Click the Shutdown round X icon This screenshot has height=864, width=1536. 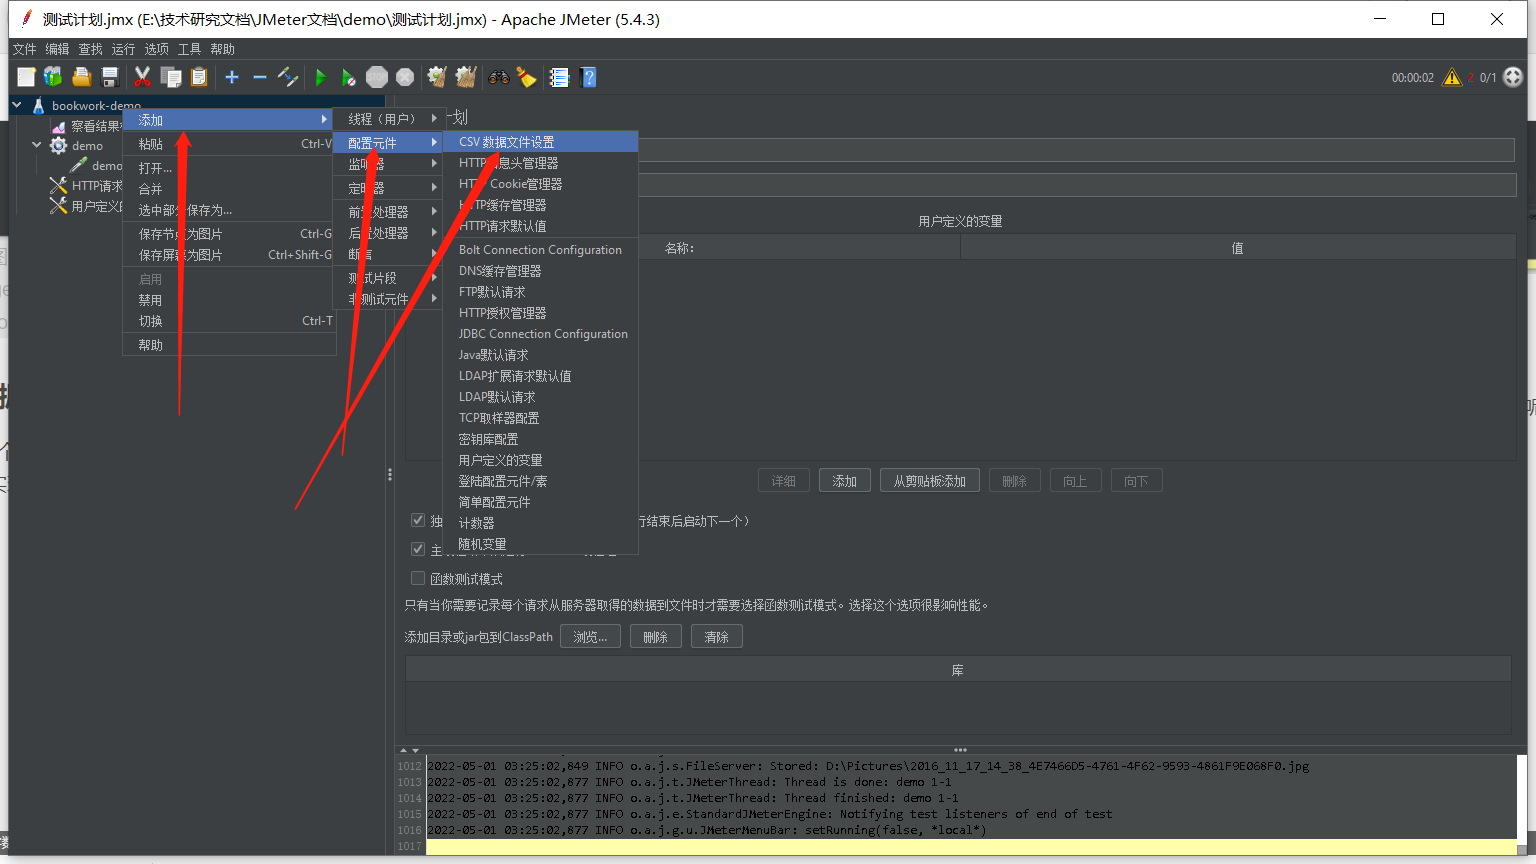pos(405,77)
